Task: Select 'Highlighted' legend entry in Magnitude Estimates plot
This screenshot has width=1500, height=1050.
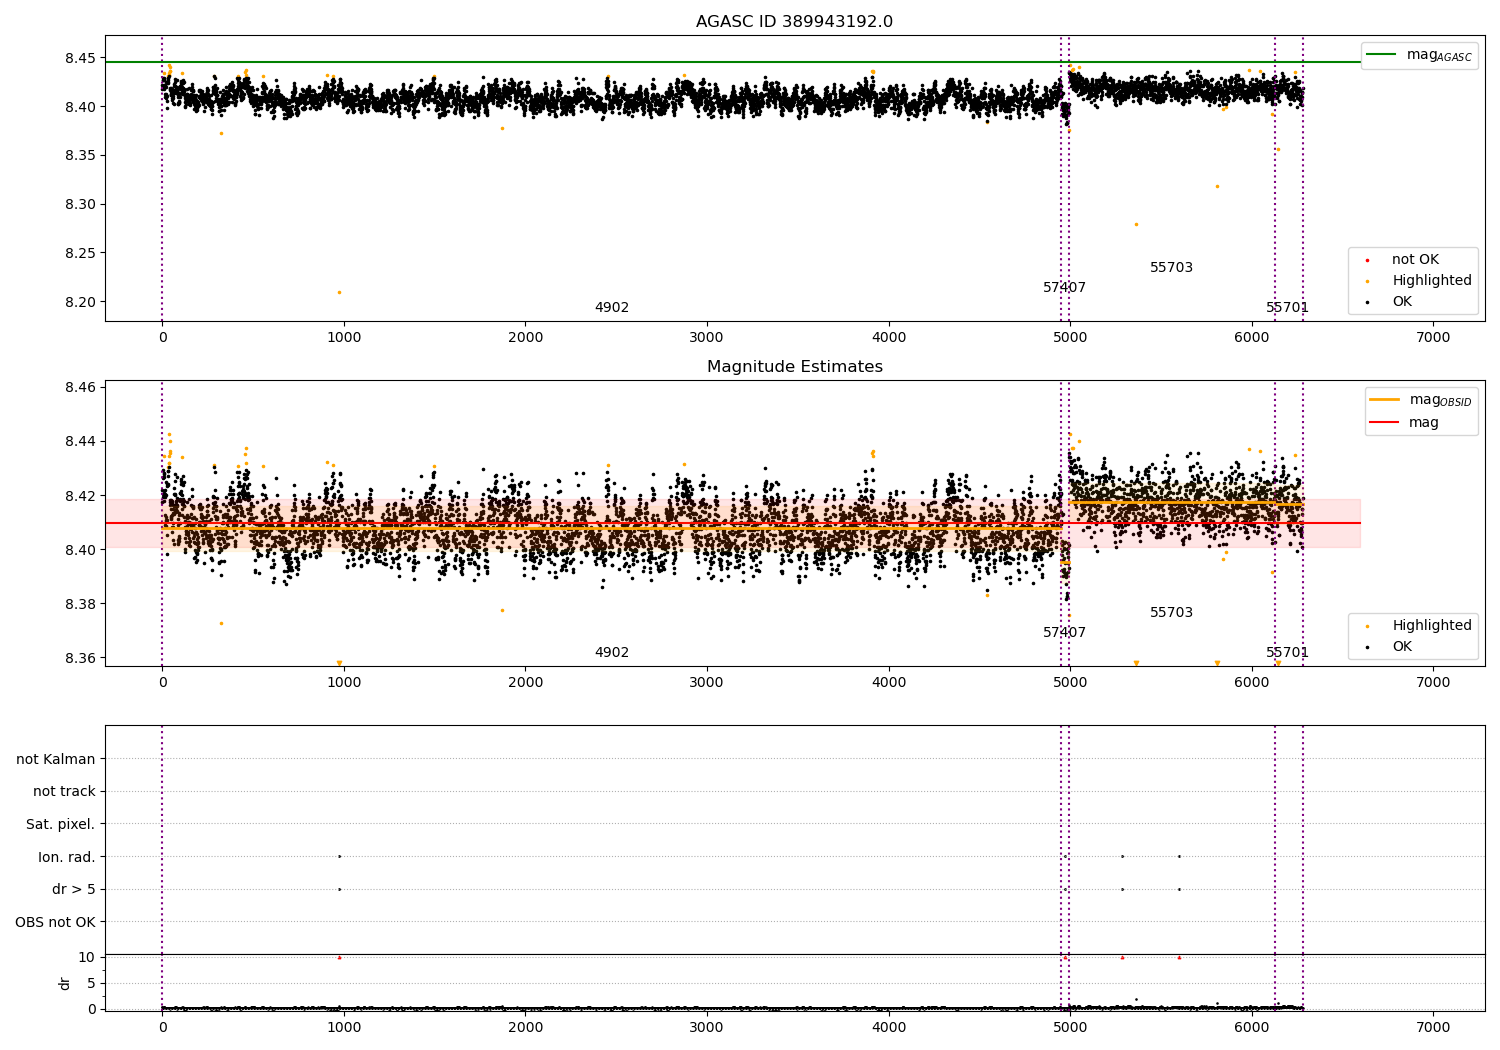Action: (x=1432, y=626)
